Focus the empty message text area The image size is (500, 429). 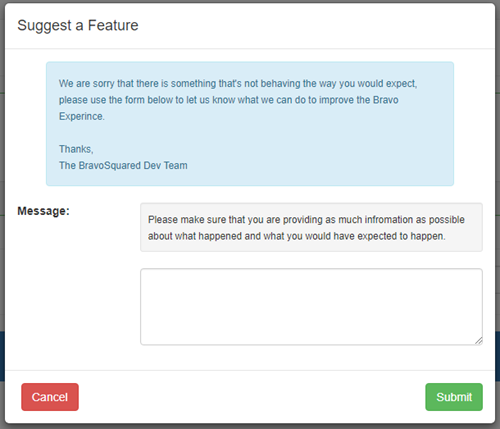point(311,307)
